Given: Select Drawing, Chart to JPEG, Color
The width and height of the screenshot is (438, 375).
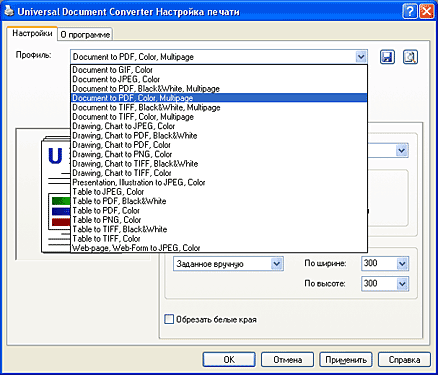Looking at the screenshot, I should click(219, 126).
